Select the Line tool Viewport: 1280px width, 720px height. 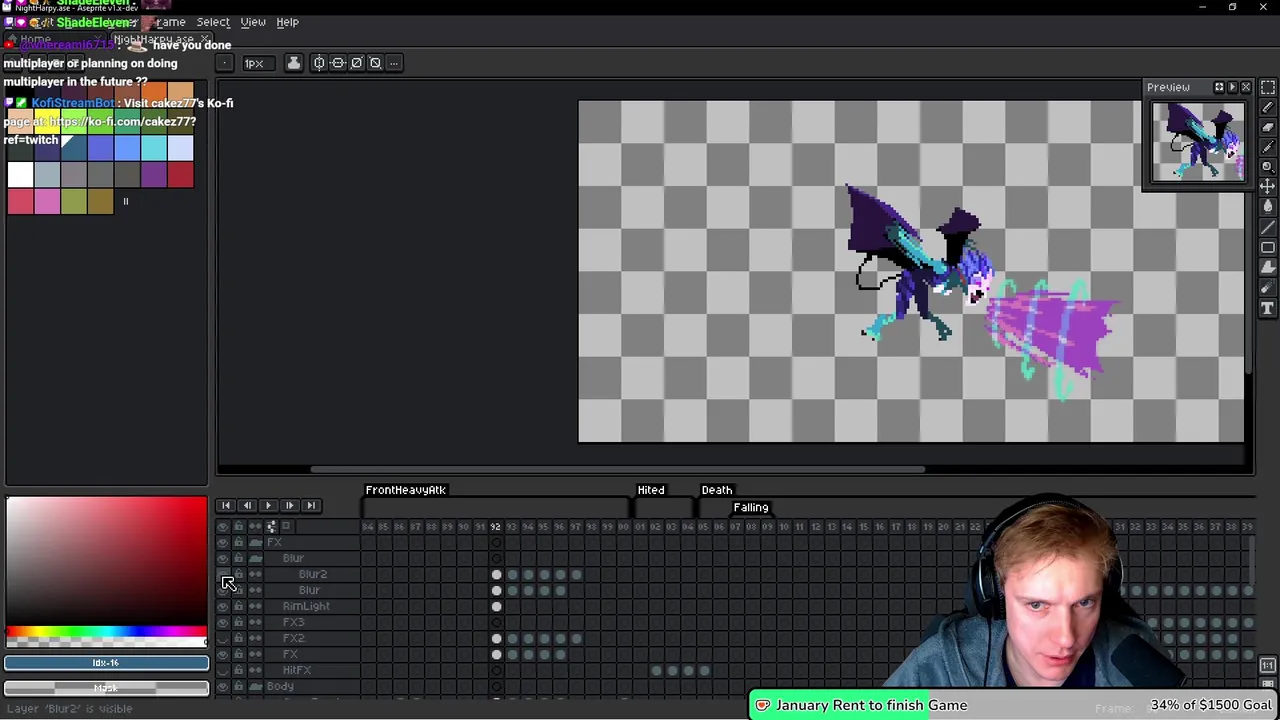tap(1267, 227)
